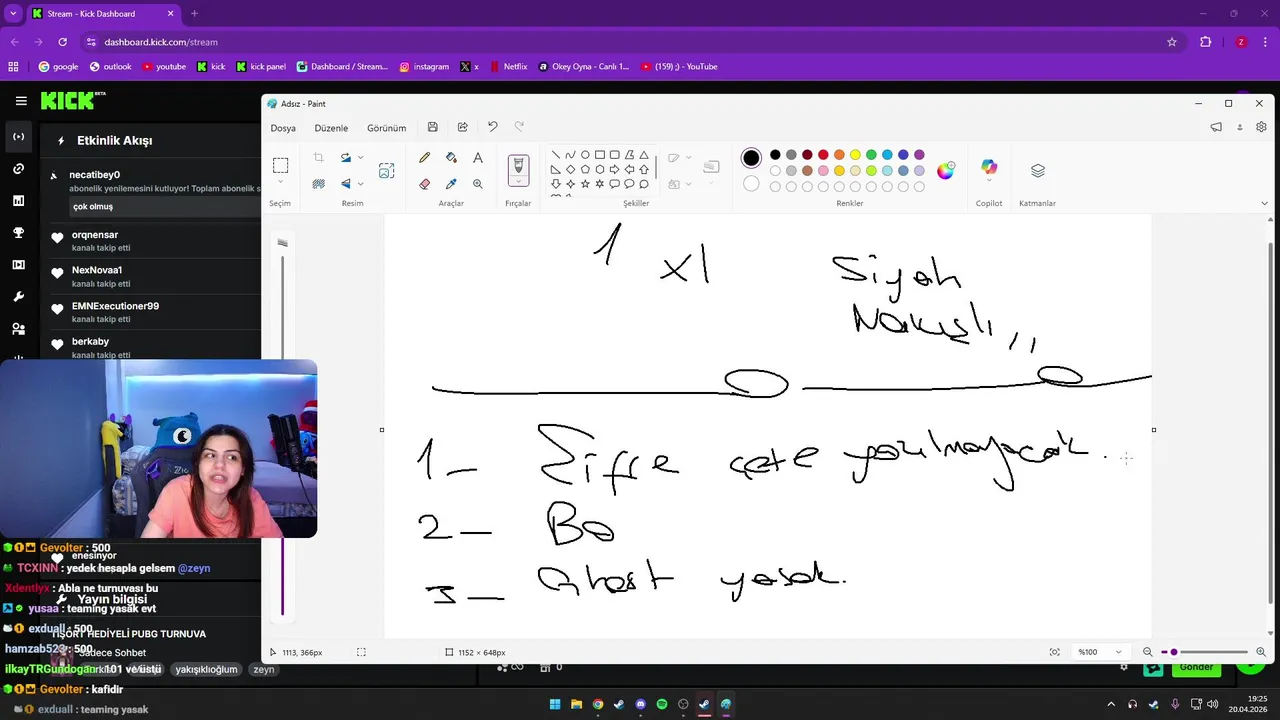1280x720 pixels.
Task: Click the zoom in magnifier in Paint
Action: [1261, 652]
